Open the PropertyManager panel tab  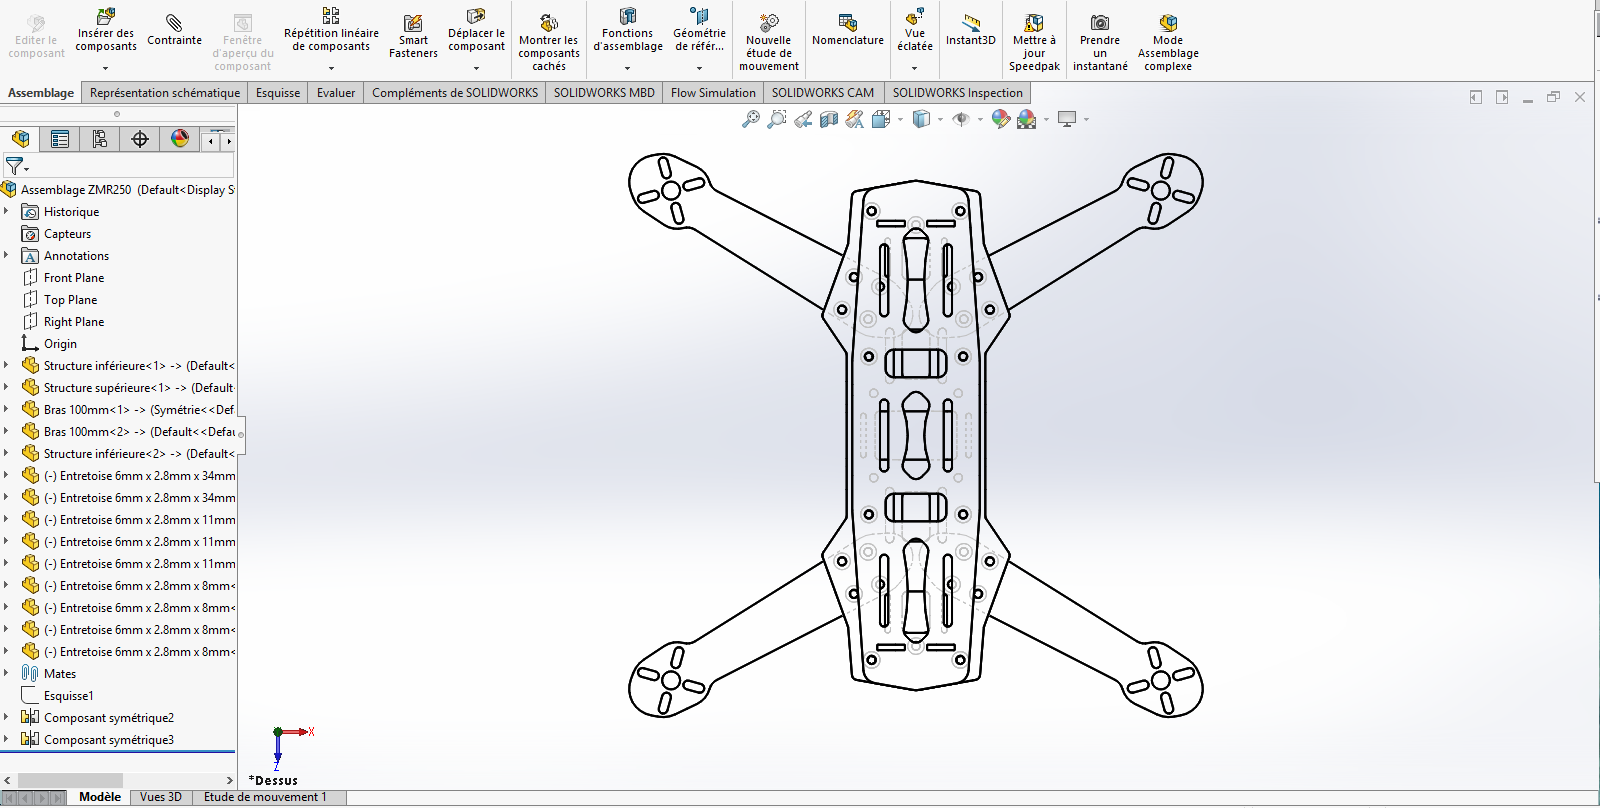pyautogui.click(x=60, y=139)
